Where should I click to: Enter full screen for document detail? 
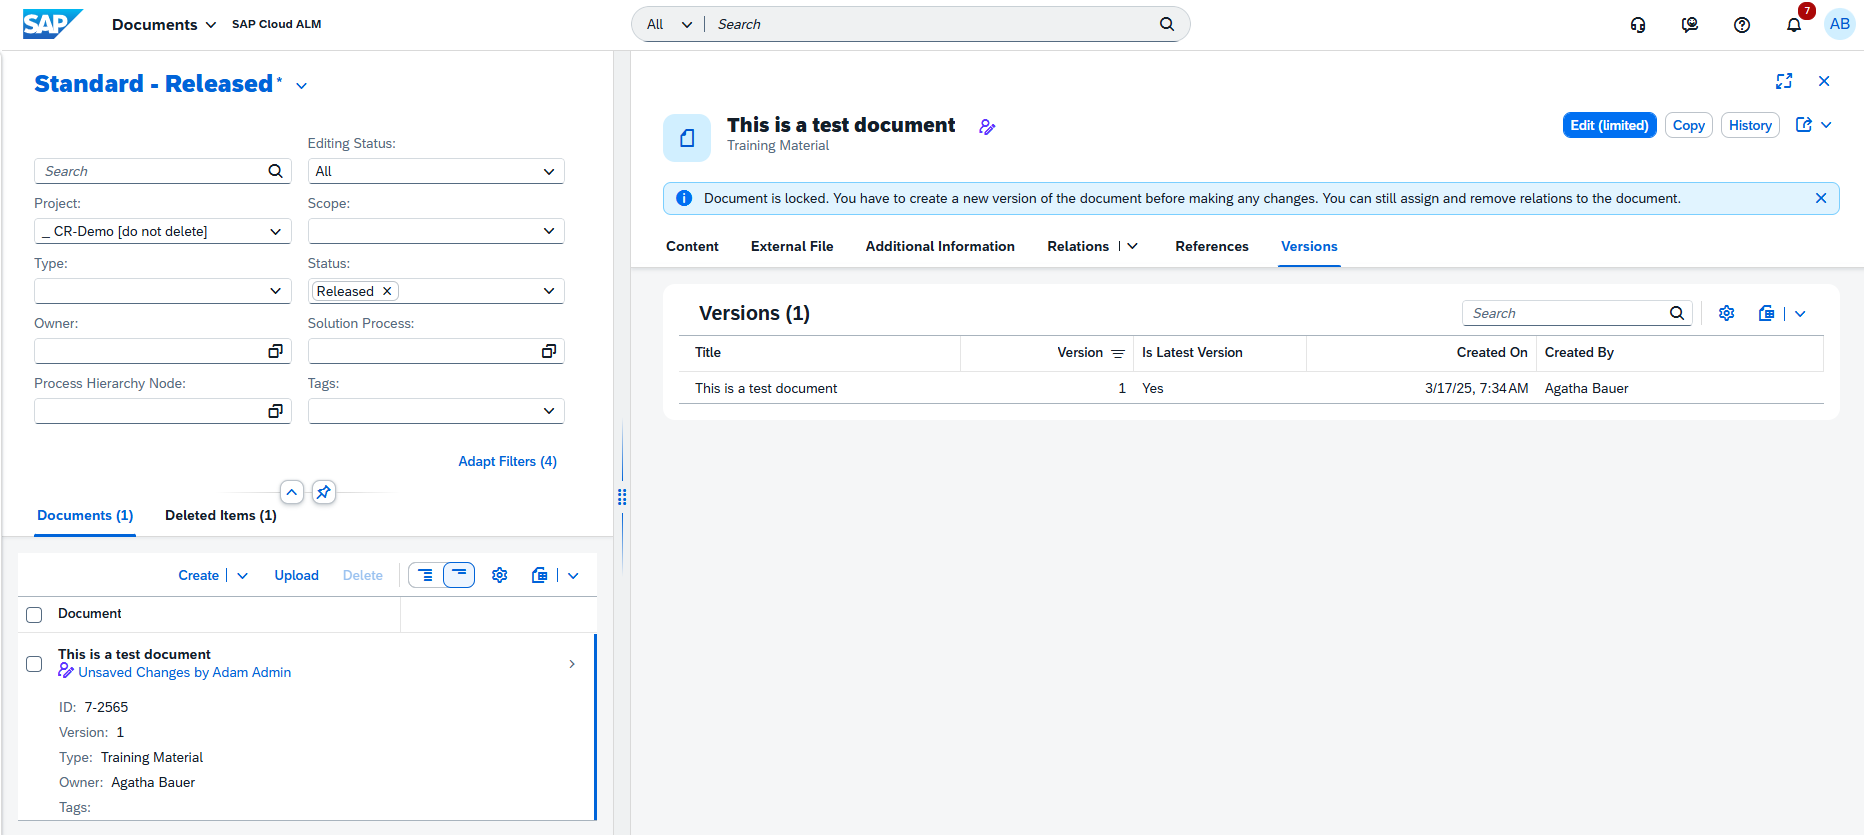pos(1783,81)
